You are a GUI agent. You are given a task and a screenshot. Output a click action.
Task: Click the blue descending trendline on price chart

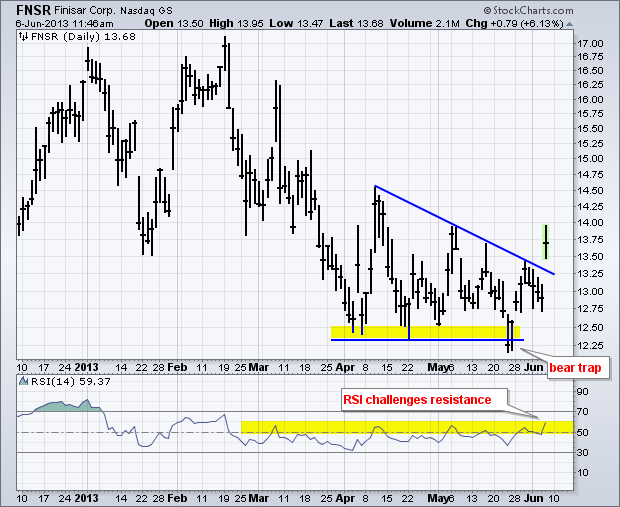click(x=464, y=230)
